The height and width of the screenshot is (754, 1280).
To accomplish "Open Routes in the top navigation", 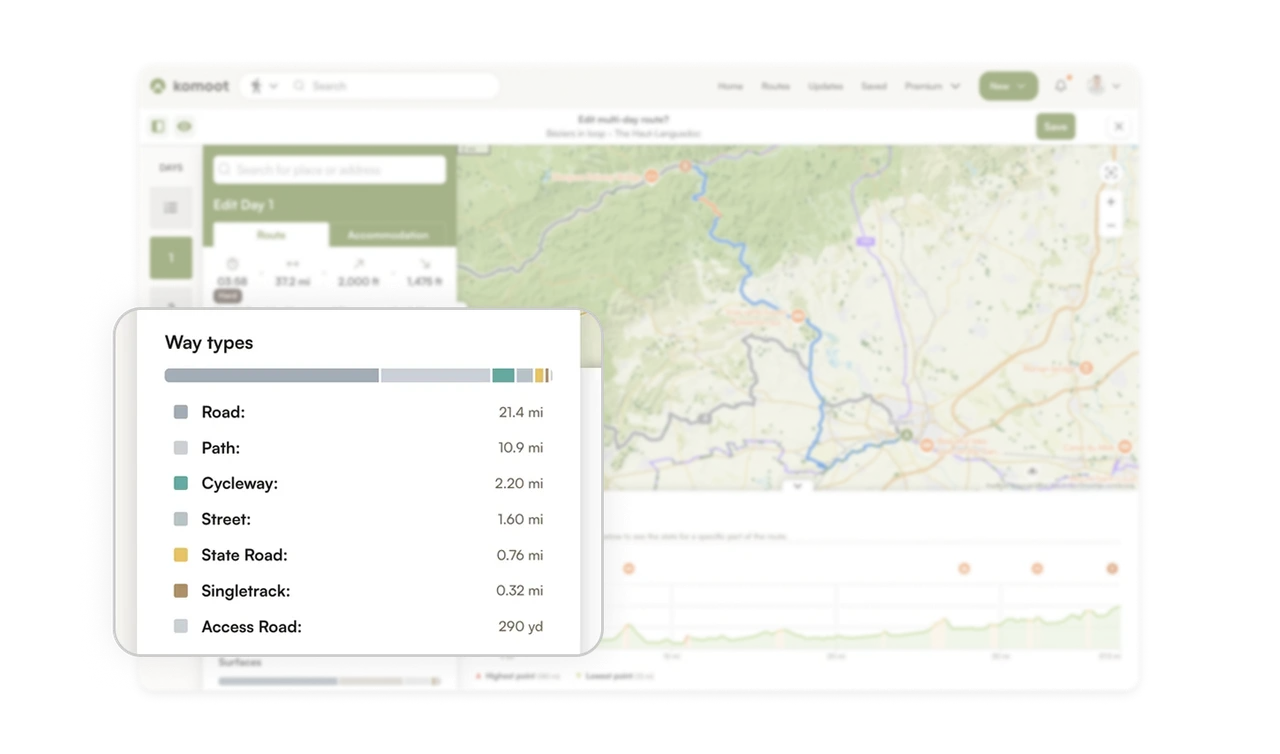I will 775,86.
